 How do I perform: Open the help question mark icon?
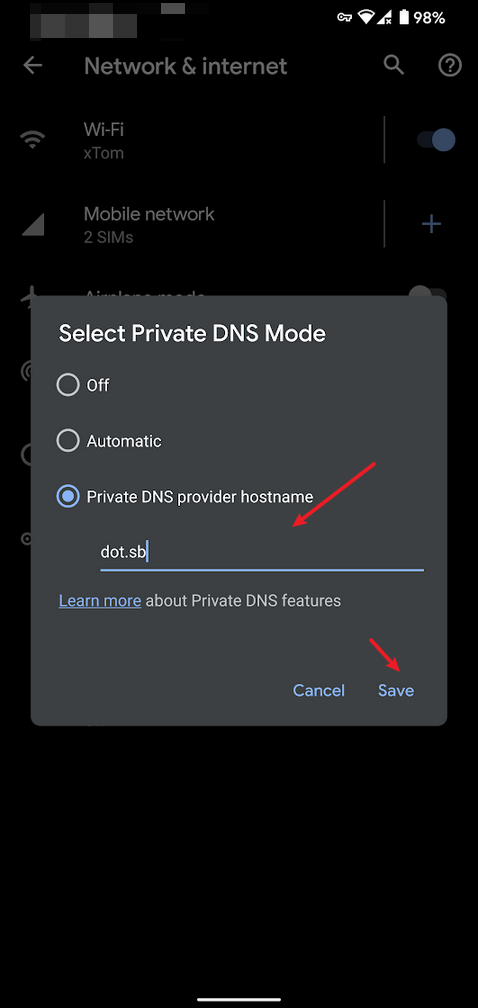450,65
